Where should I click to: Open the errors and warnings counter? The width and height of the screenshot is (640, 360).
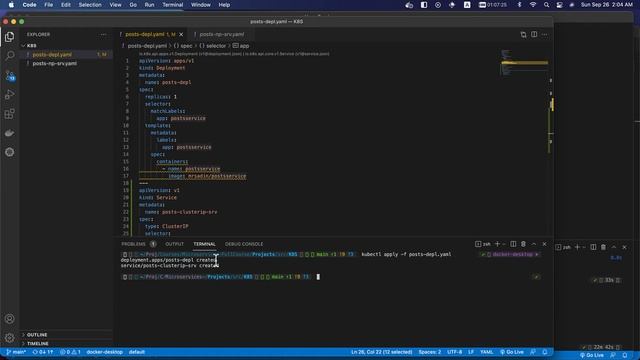click(70, 352)
